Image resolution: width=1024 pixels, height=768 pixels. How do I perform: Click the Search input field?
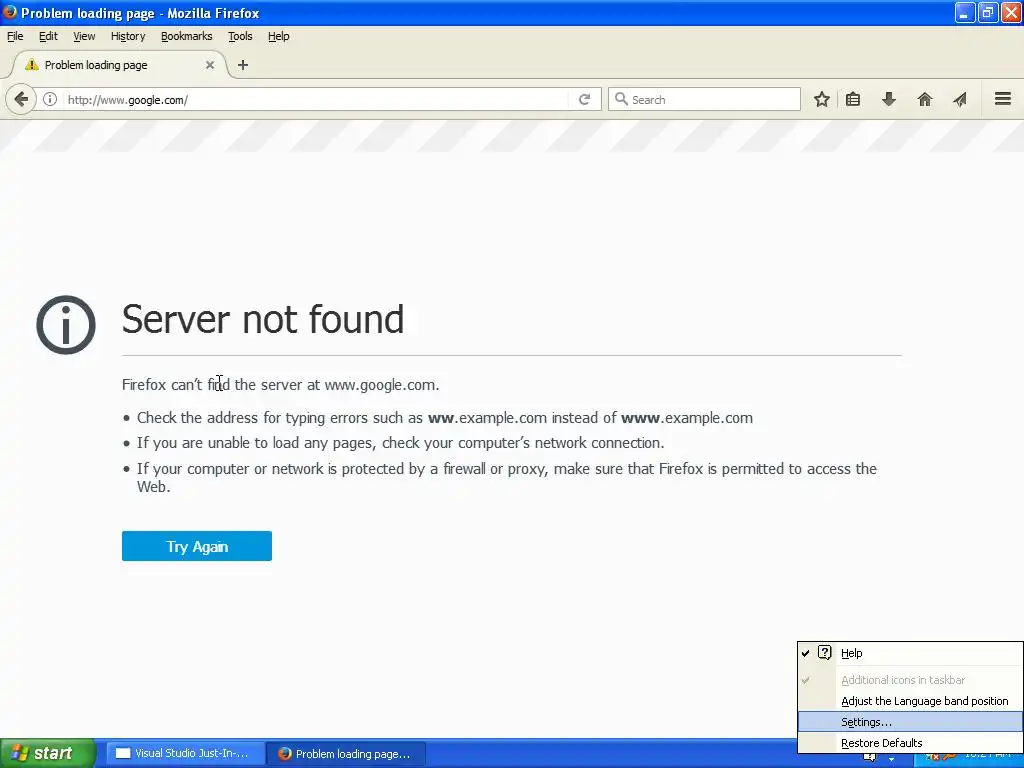tap(704, 99)
